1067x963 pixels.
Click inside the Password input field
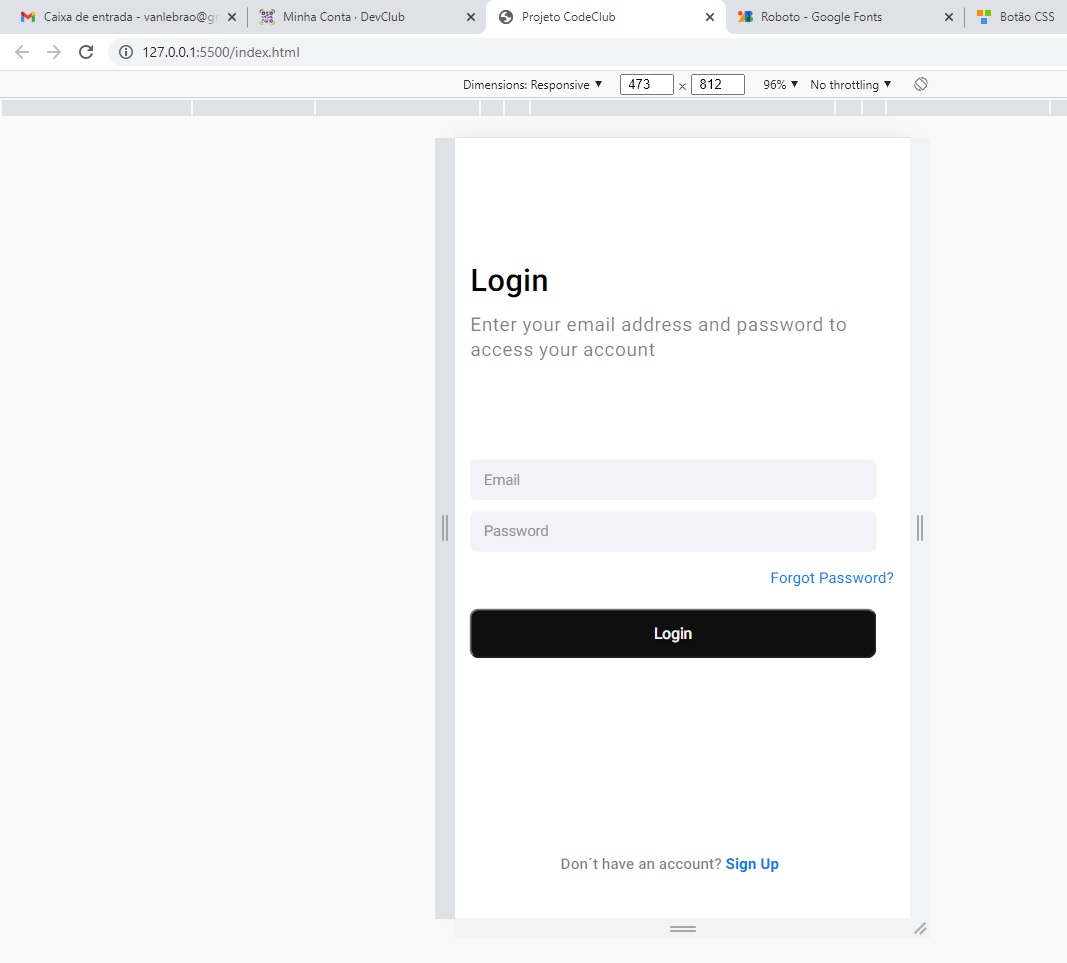coord(672,531)
